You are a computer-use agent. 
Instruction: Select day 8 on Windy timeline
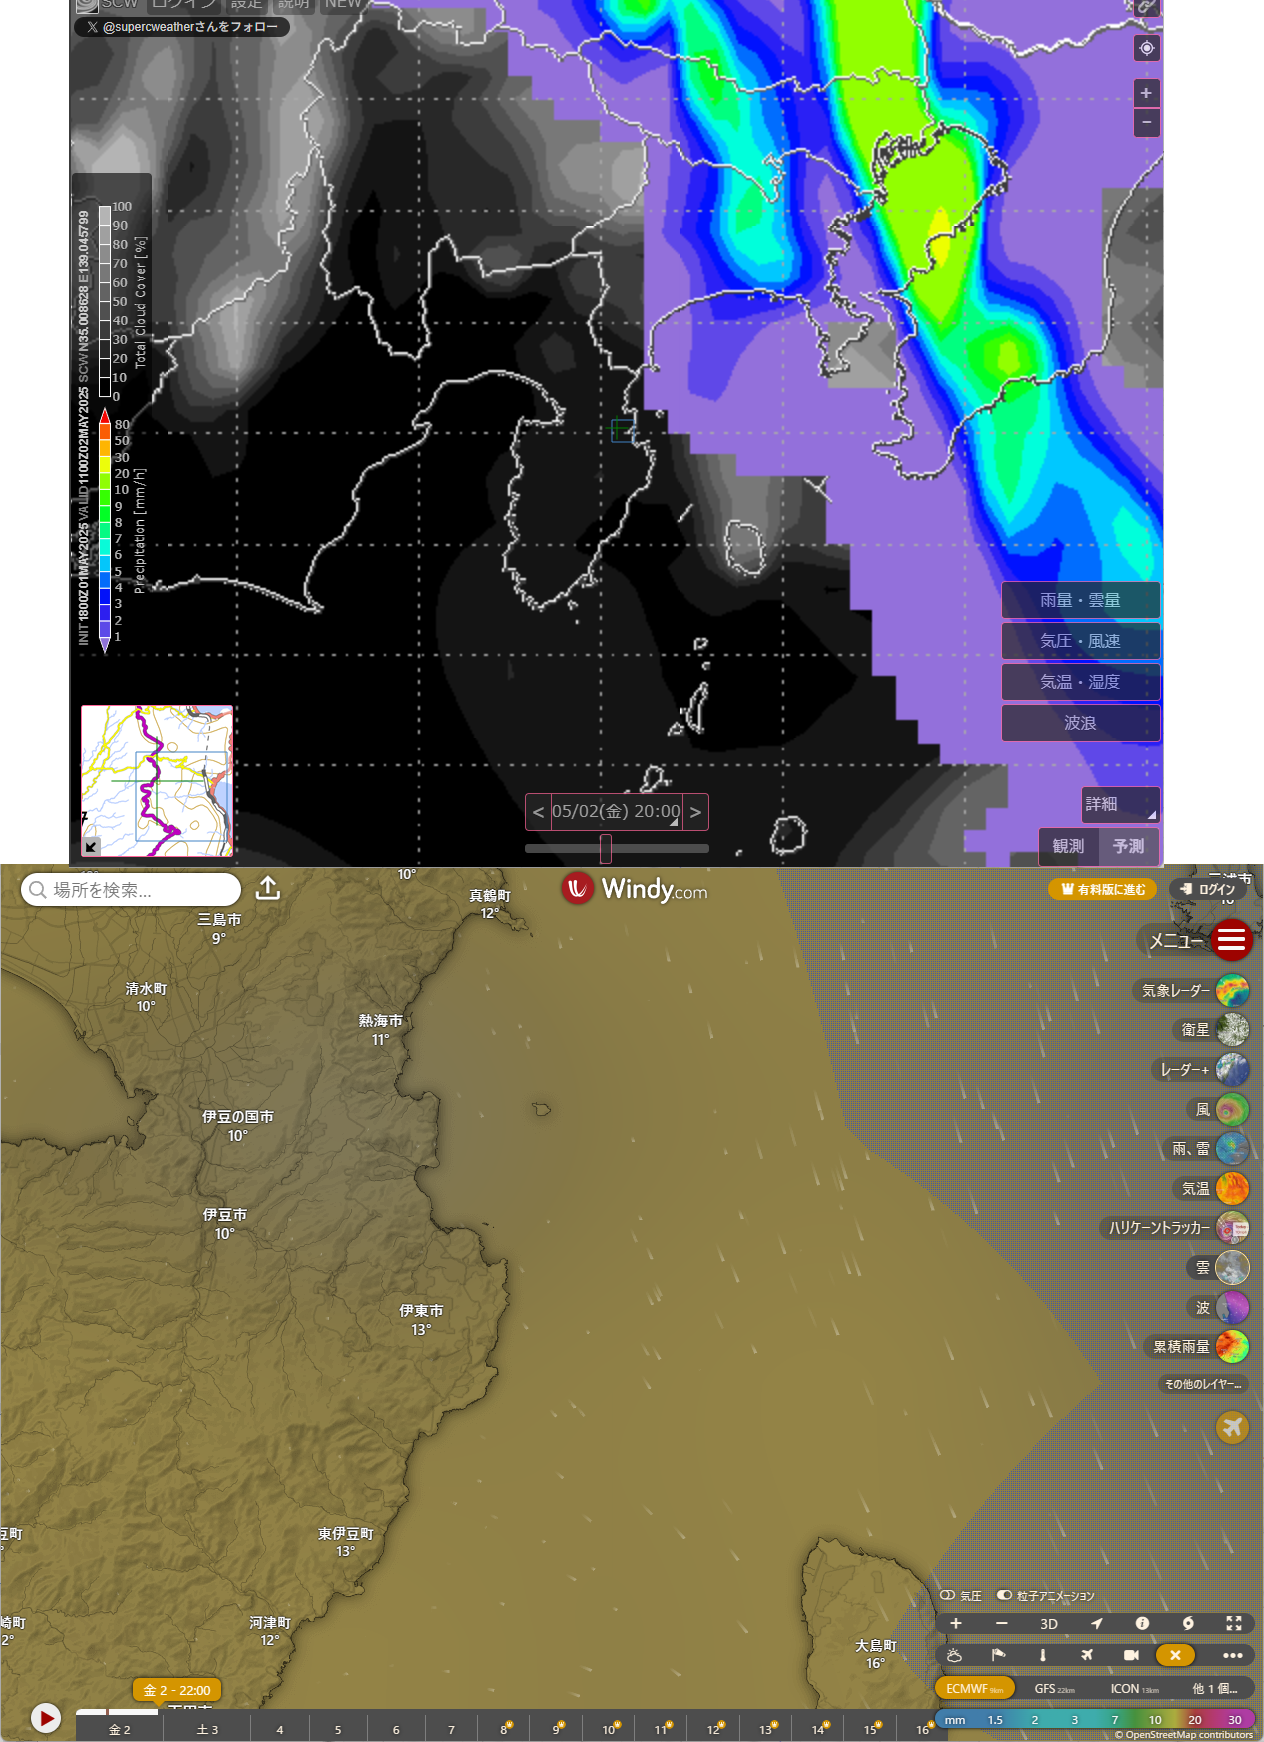coord(504,1729)
